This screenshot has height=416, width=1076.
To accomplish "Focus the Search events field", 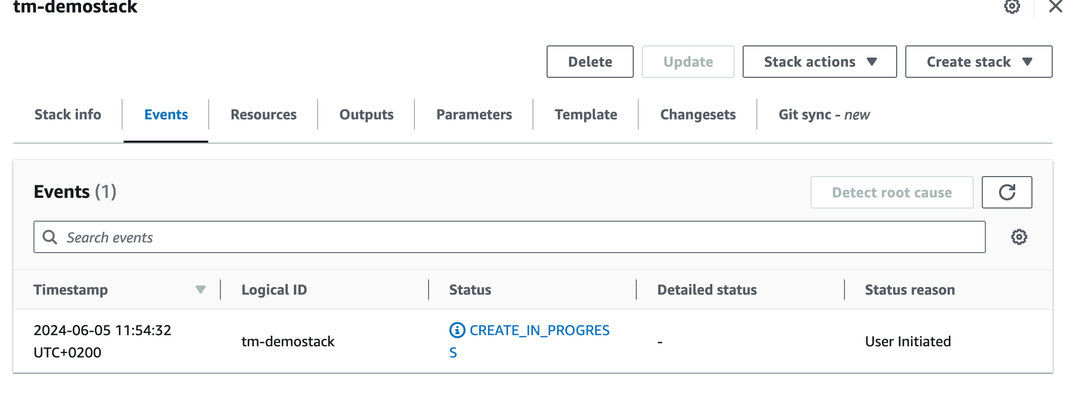I will coord(520,237).
